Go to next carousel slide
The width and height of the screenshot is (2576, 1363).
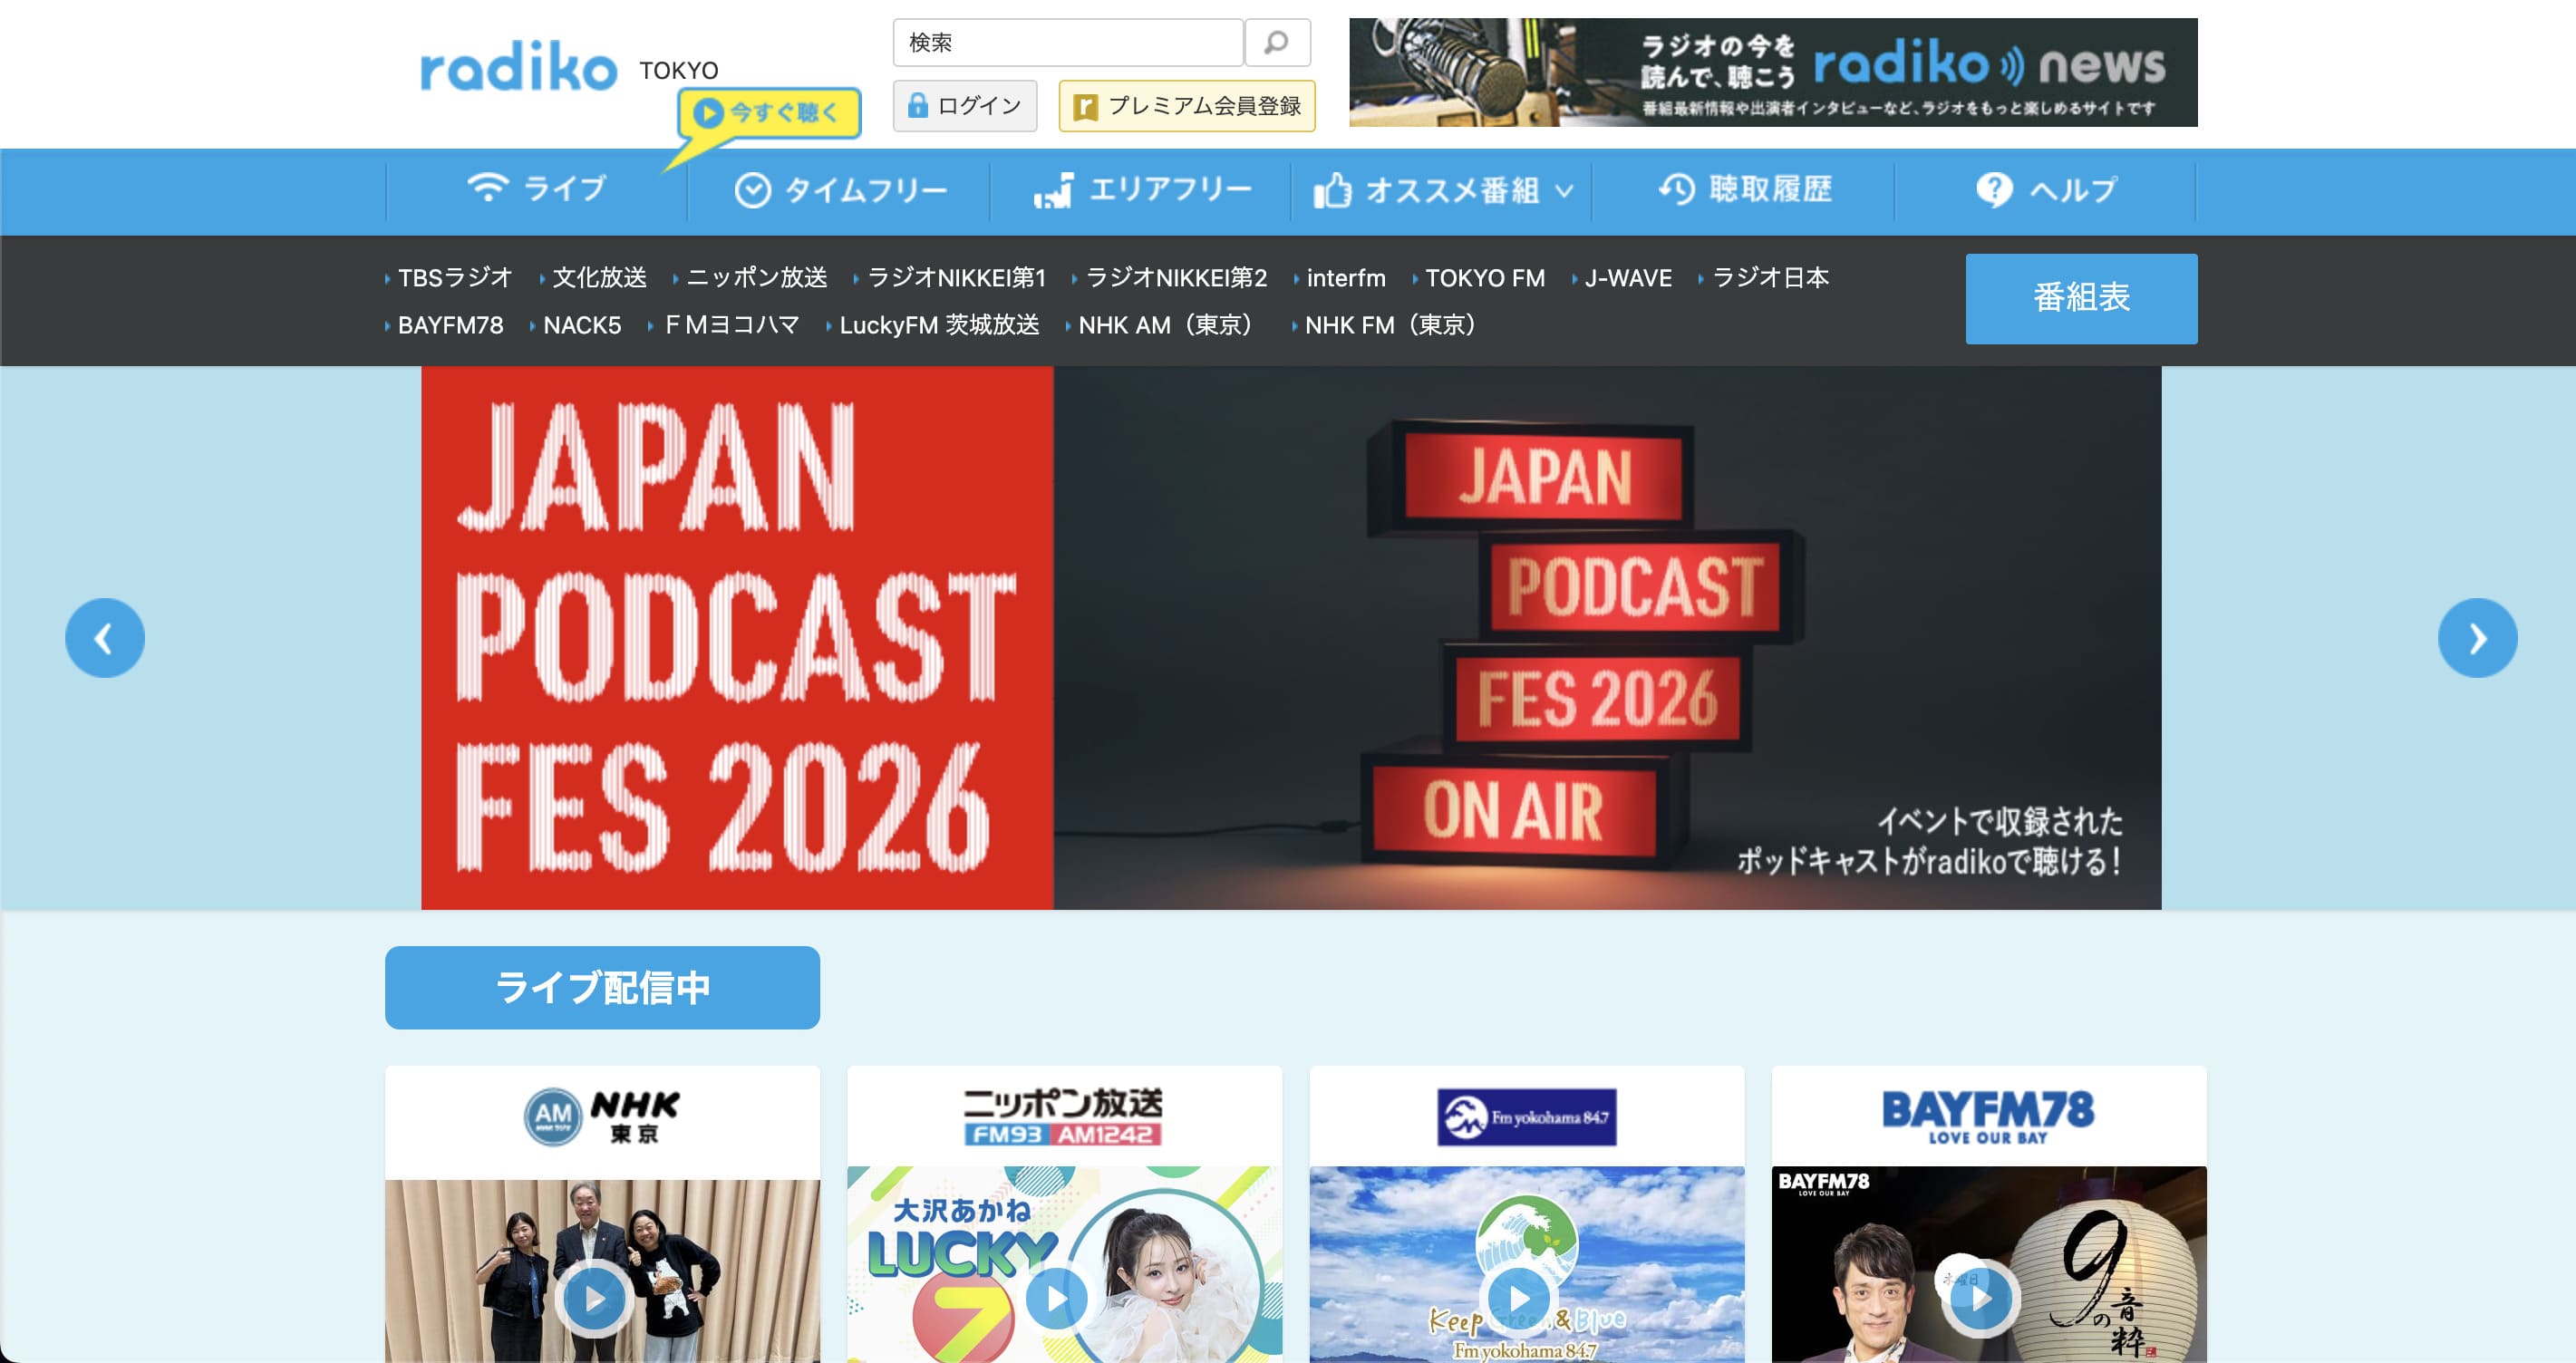pos(2477,638)
